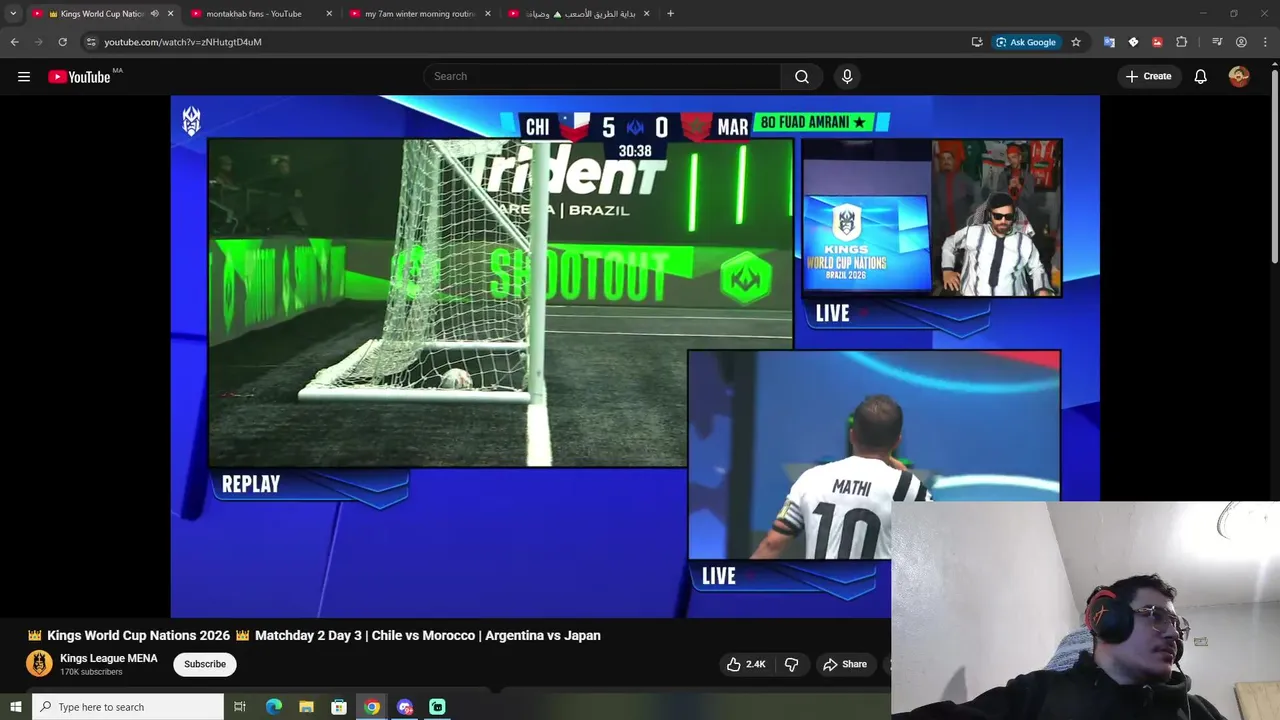
Task: Open the media control icon in Chrome toolbar
Action: (x=1217, y=42)
